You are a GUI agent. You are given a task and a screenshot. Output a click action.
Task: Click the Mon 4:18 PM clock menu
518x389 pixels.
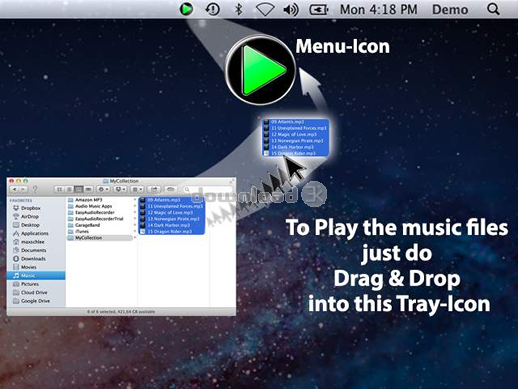click(378, 9)
